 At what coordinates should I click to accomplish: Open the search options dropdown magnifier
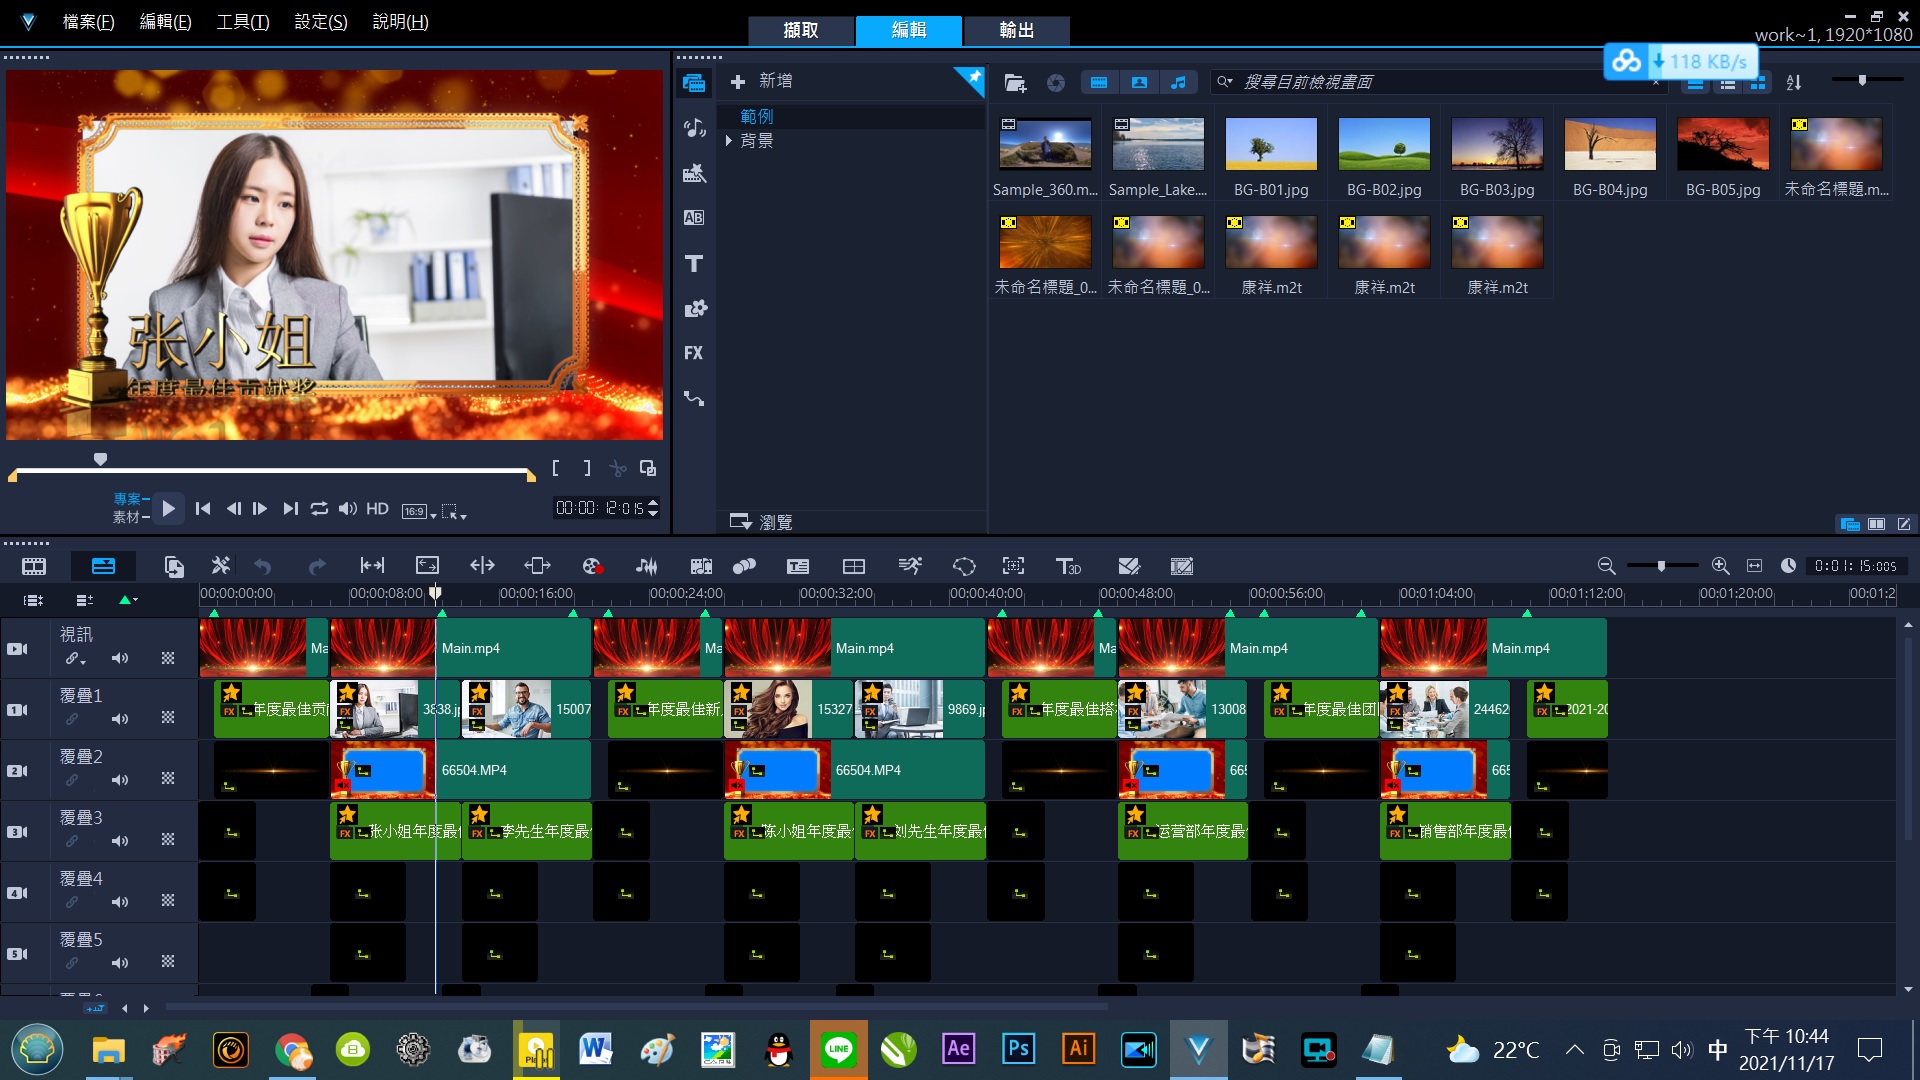(1224, 82)
